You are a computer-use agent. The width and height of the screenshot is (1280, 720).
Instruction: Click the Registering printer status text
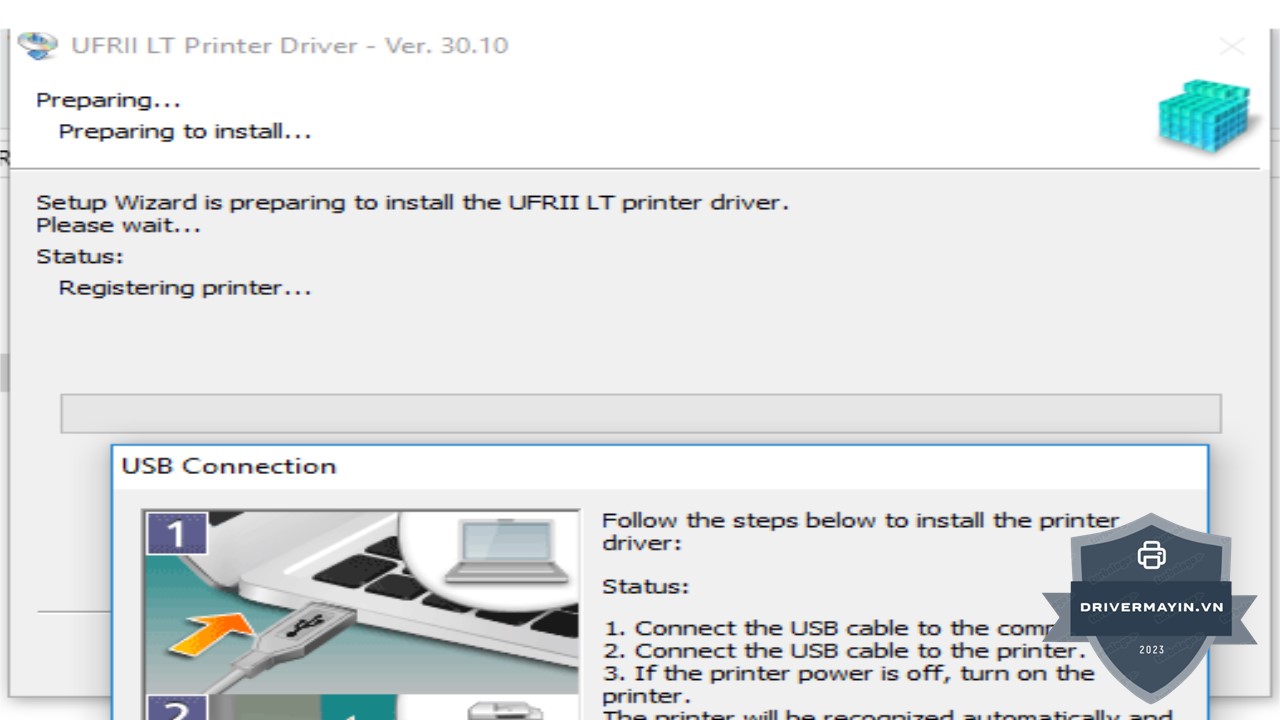[x=185, y=288]
